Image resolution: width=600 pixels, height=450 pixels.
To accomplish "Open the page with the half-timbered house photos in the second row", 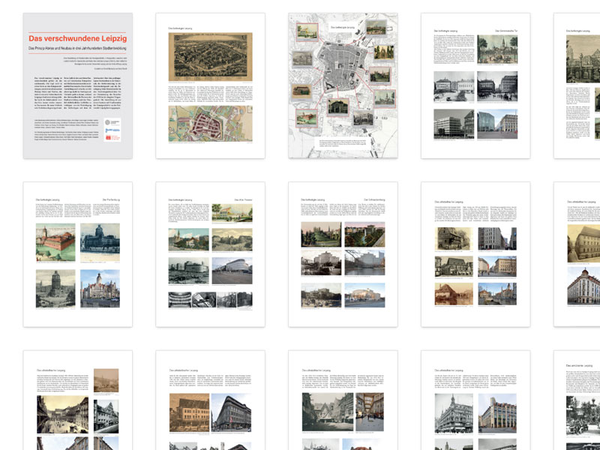I will (476, 254).
